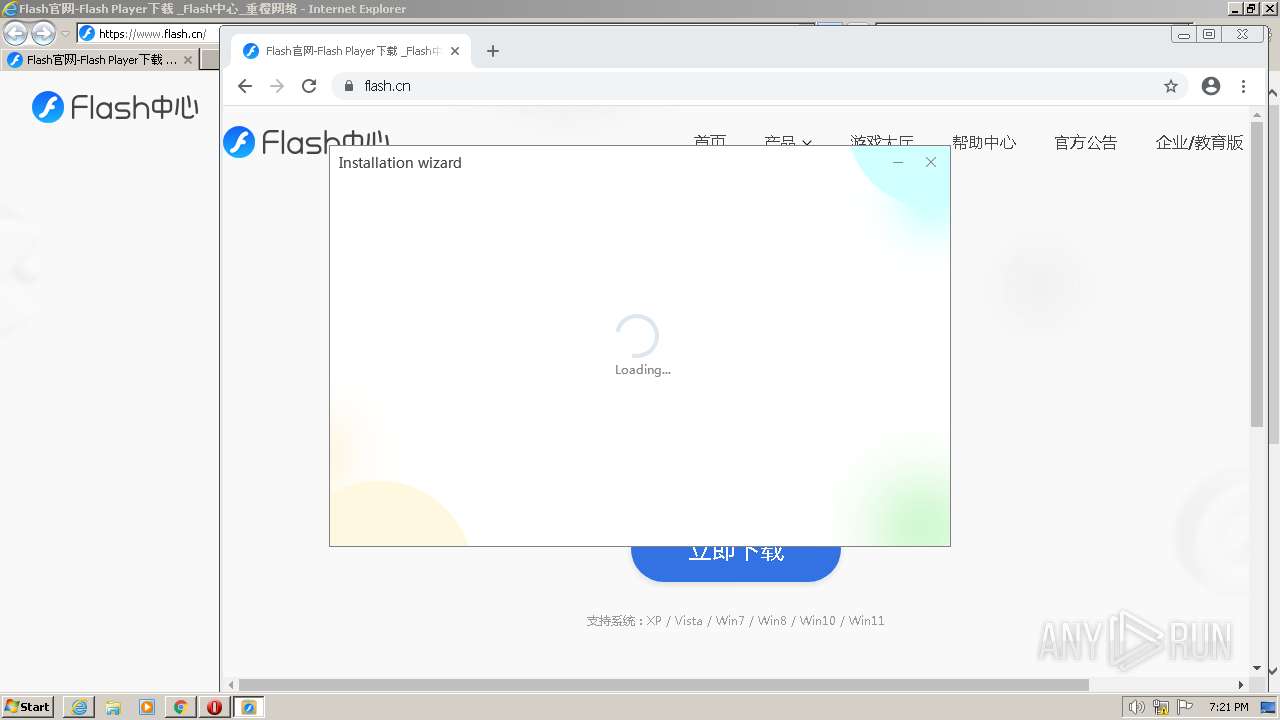The image size is (1280, 720).
Task: Click the scroll left arrow at page bottom
Action: (231, 685)
